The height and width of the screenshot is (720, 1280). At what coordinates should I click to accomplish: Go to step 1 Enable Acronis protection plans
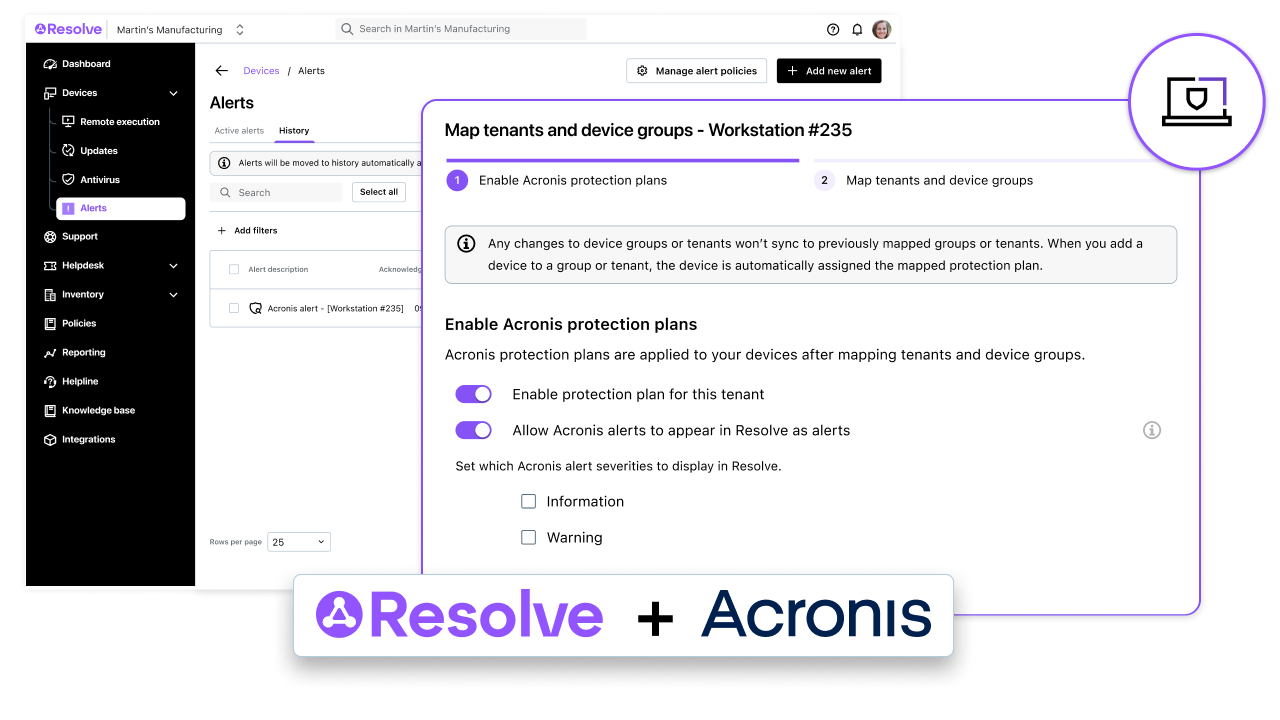coord(558,180)
